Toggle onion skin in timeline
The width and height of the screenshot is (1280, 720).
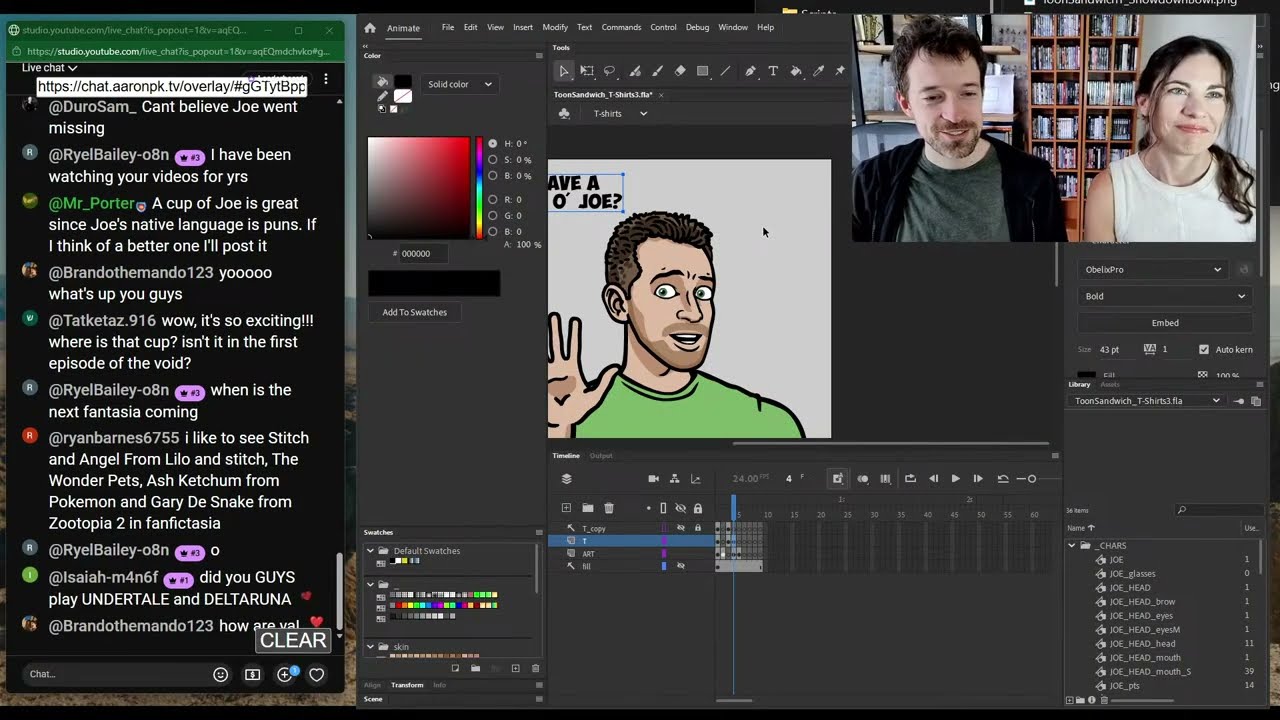[863, 479]
